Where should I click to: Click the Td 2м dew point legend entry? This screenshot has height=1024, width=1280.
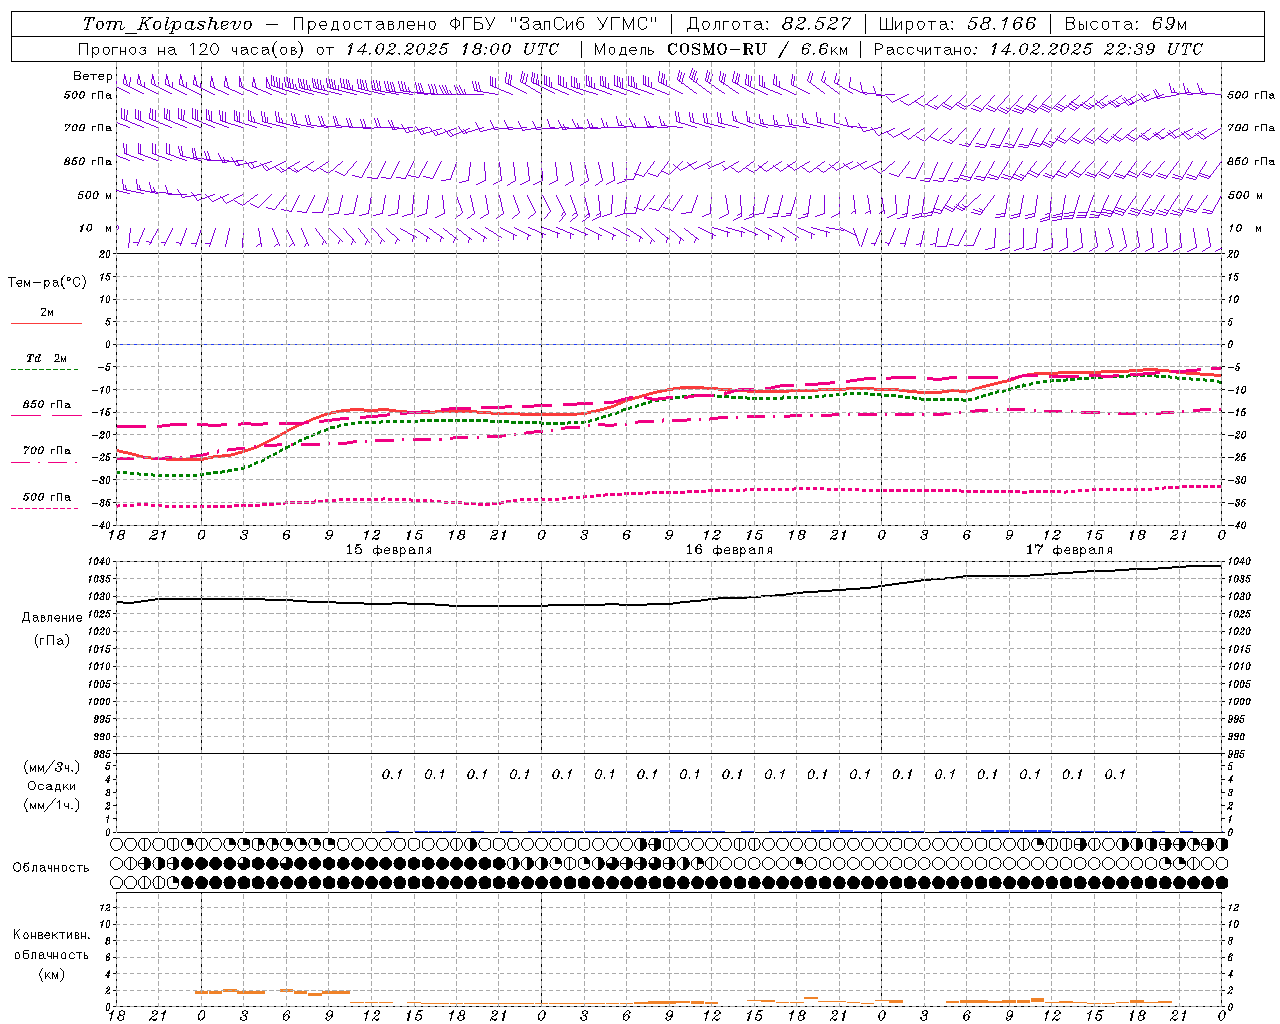[46, 358]
